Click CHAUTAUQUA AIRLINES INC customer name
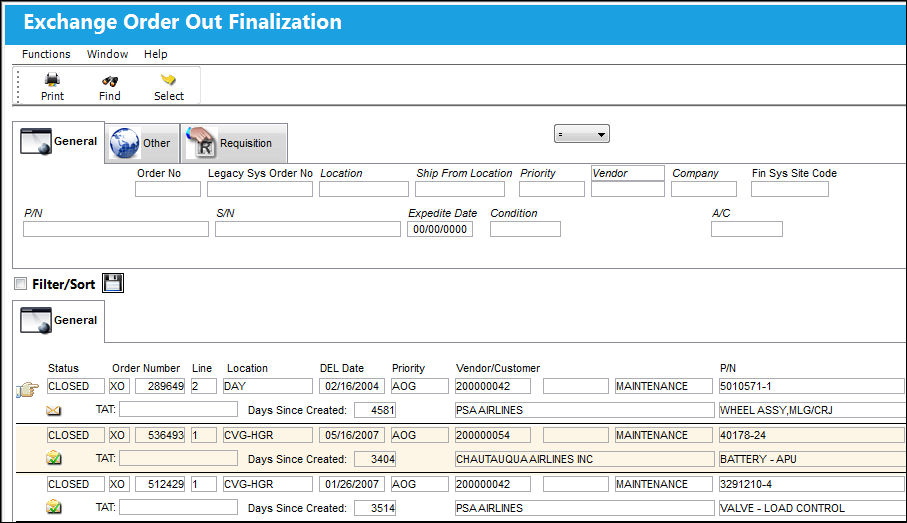The width and height of the screenshot is (907, 523). pos(584,459)
